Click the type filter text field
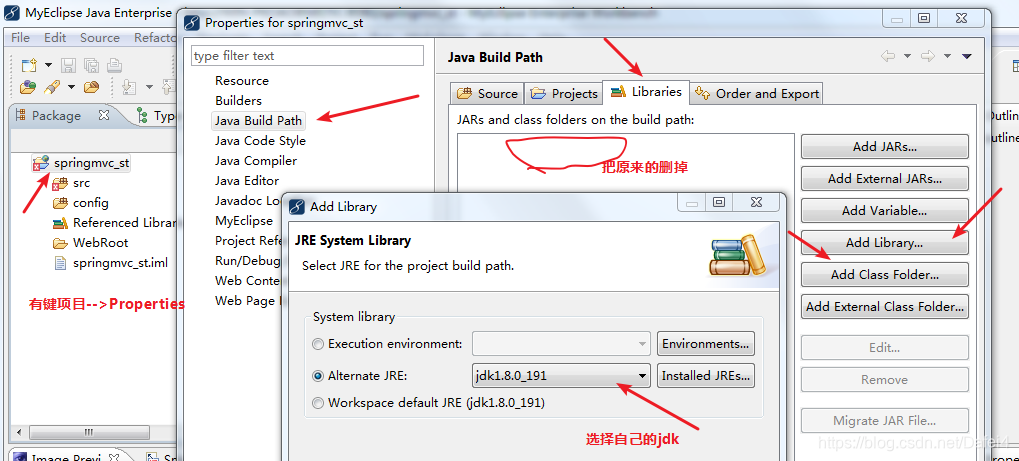Screen dimensions: 1019x461 (307, 55)
